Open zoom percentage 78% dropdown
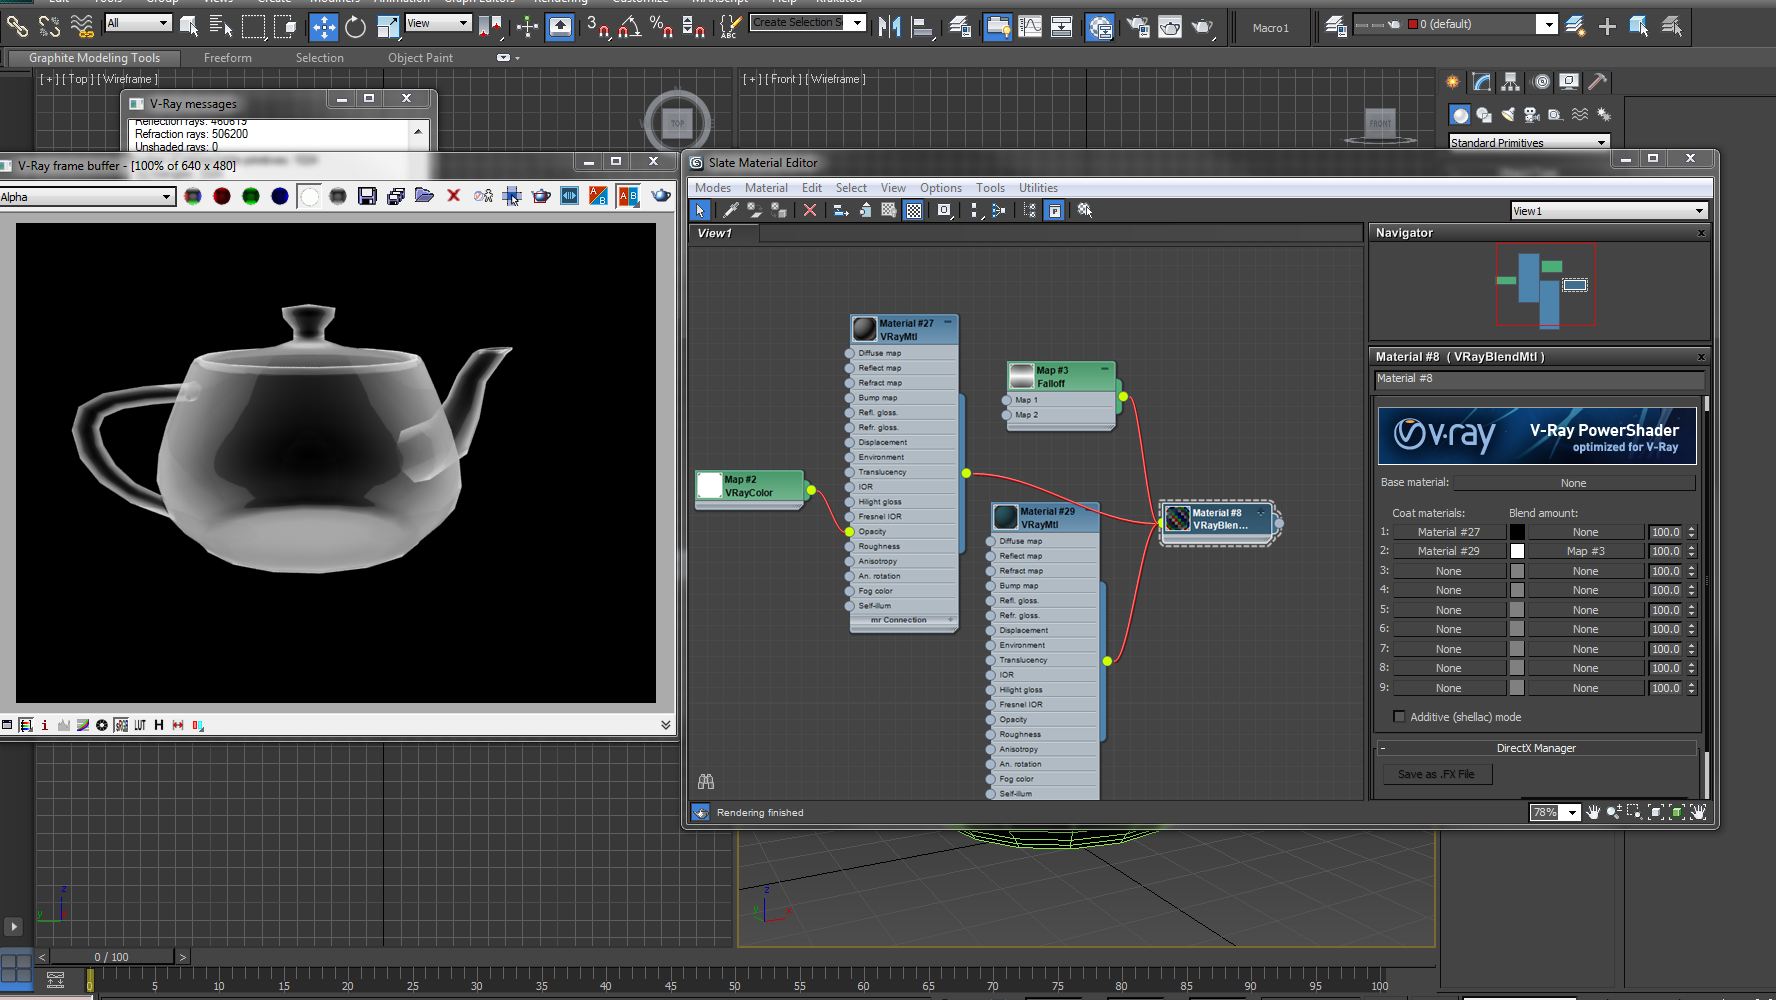Image resolution: width=1776 pixels, height=1000 pixels. (x=1572, y=812)
